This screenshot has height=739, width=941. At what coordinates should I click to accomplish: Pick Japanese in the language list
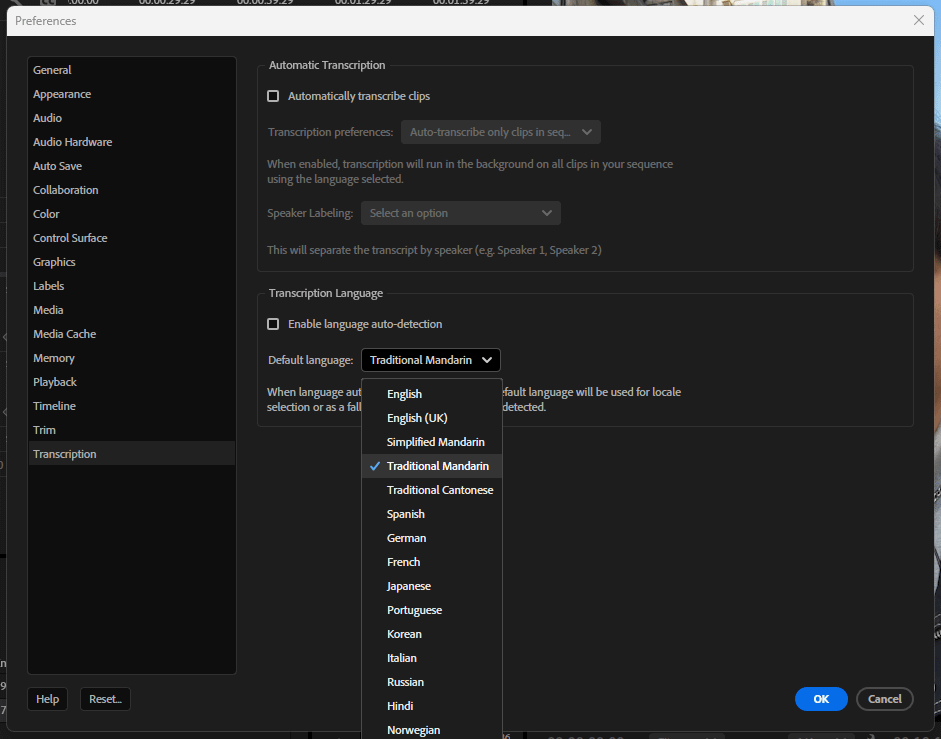[x=409, y=586]
